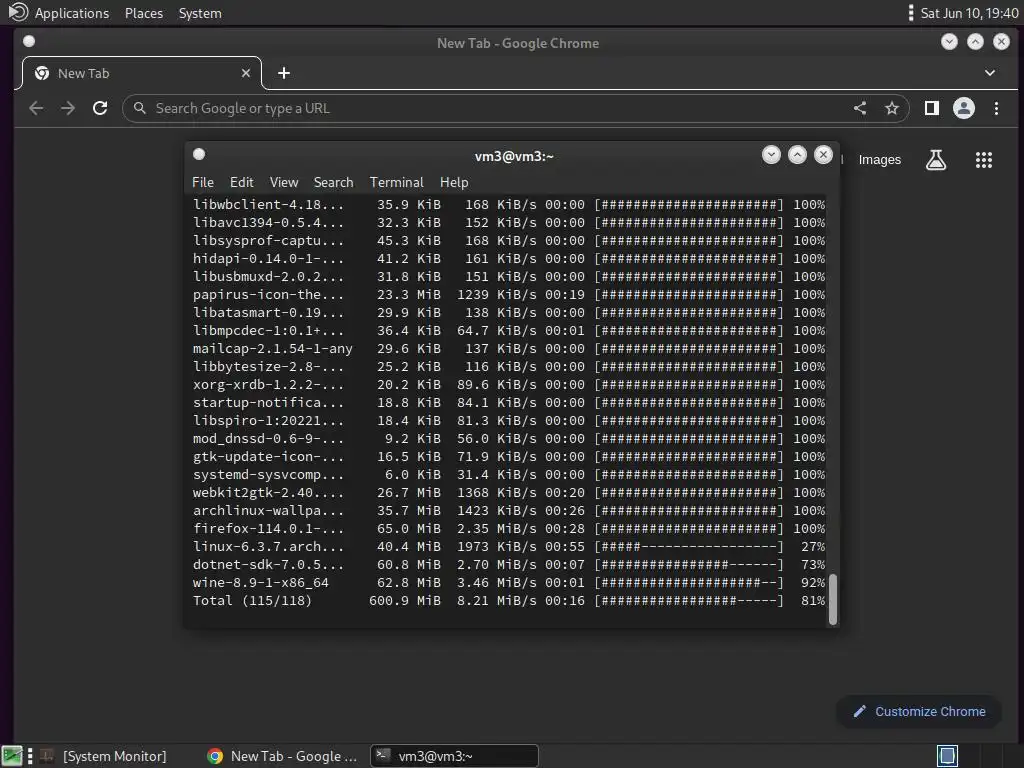Select mailcap-2.1.54-1-any text
This screenshot has width=1024, height=768.
[x=272, y=349]
